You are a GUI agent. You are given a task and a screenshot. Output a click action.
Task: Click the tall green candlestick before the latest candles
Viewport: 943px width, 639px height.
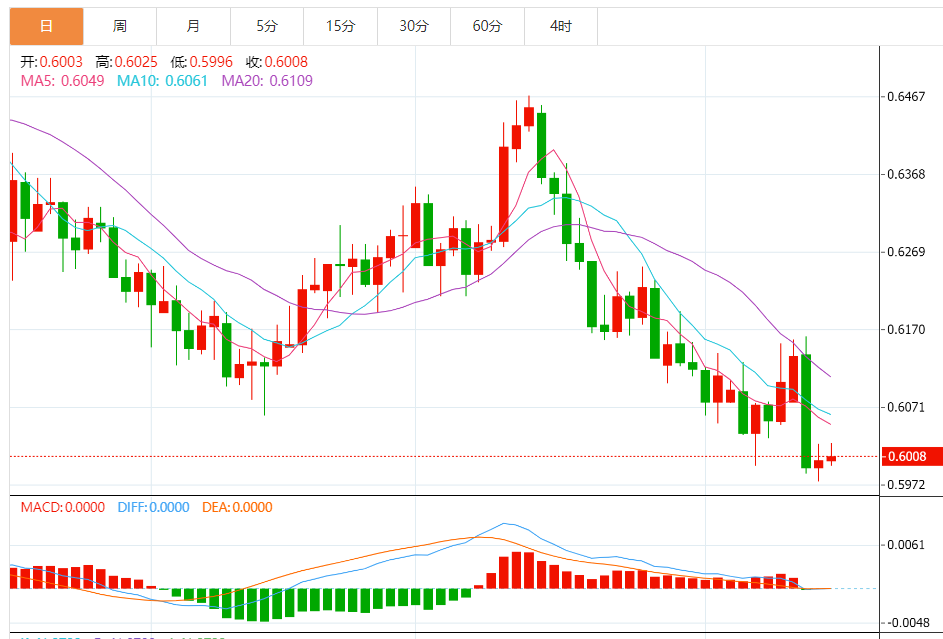coord(806,411)
